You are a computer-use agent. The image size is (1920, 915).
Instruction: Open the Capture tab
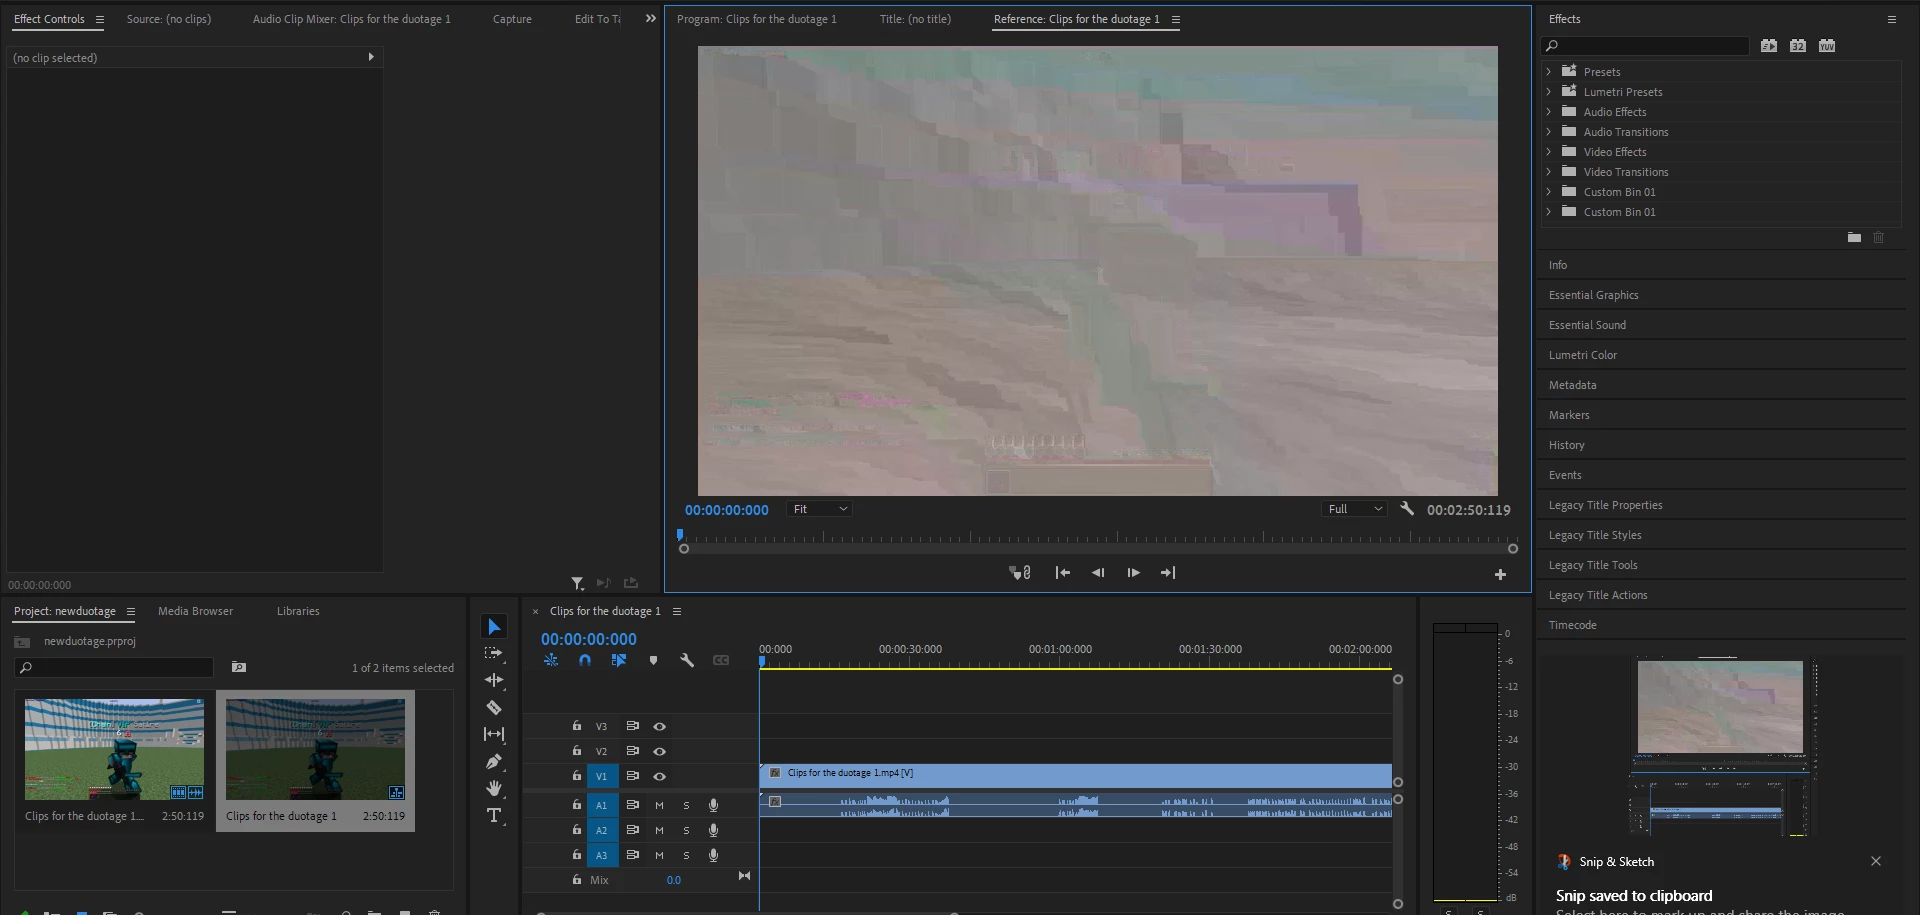click(x=512, y=19)
